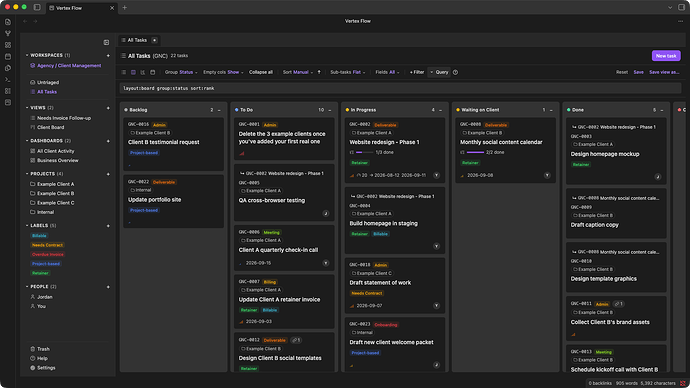Click the right sidebar toggle icon at top-right
The image size is (690, 388).
[681, 7]
